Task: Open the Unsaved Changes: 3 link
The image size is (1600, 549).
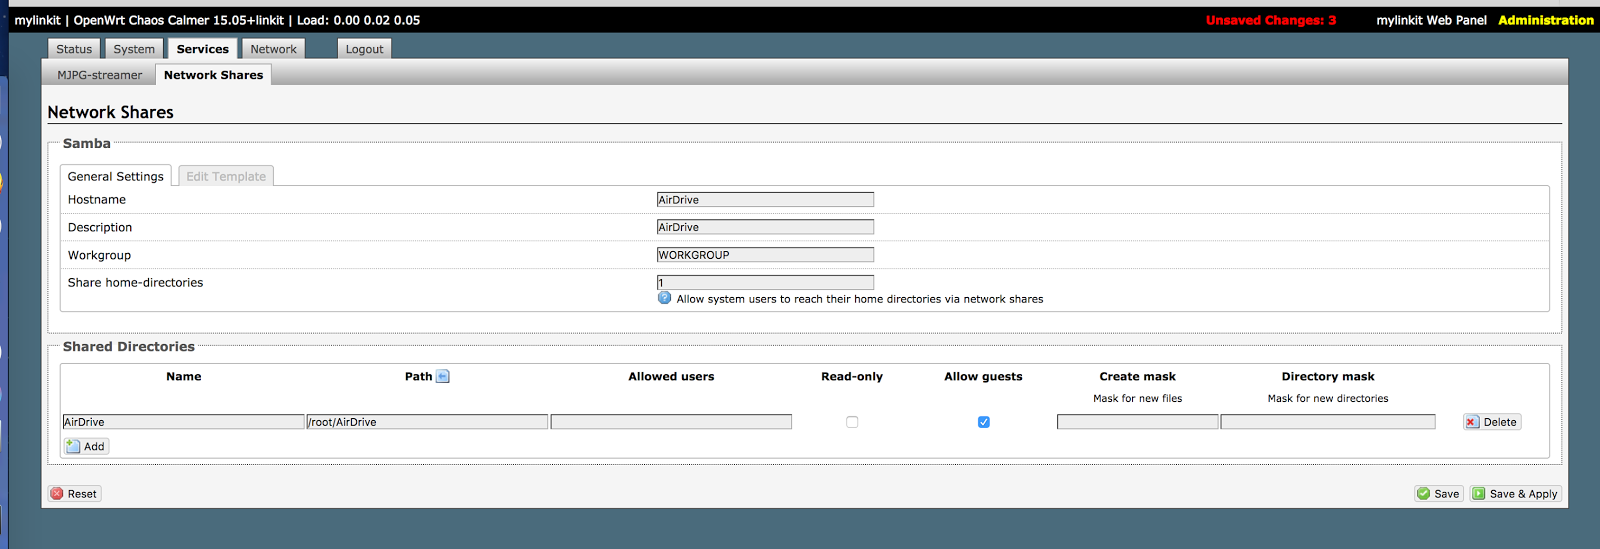Action: [1271, 20]
